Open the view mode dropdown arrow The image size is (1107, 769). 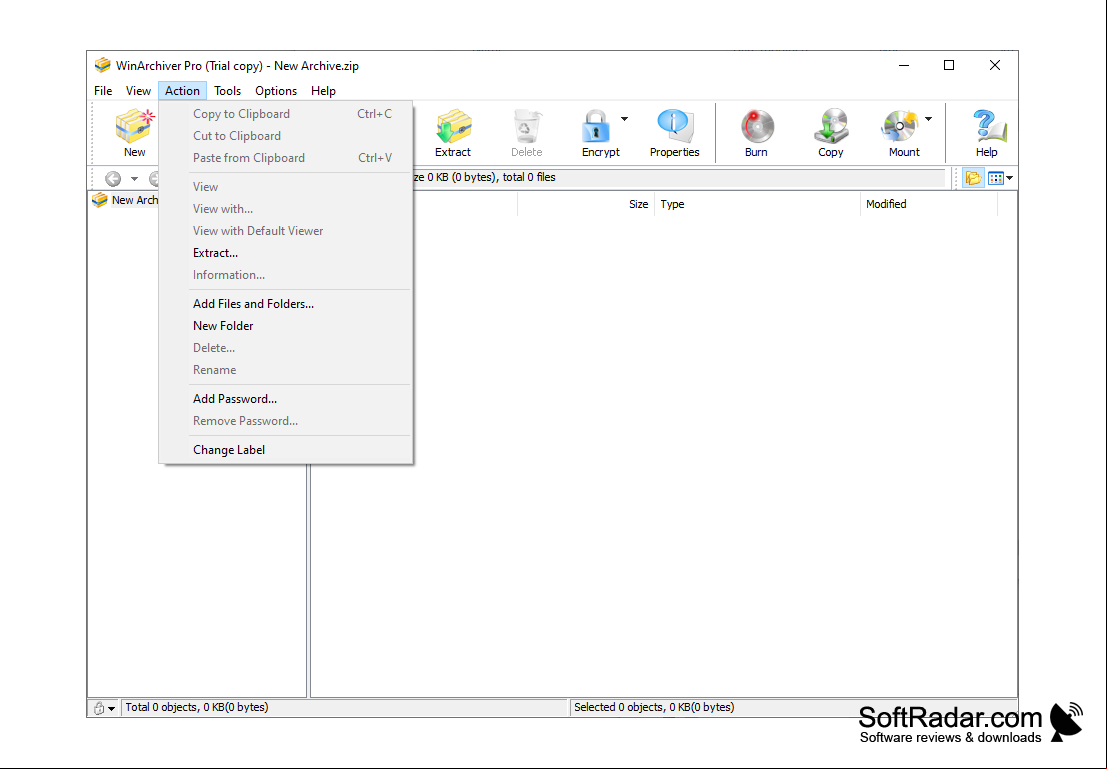[1010, 178]
